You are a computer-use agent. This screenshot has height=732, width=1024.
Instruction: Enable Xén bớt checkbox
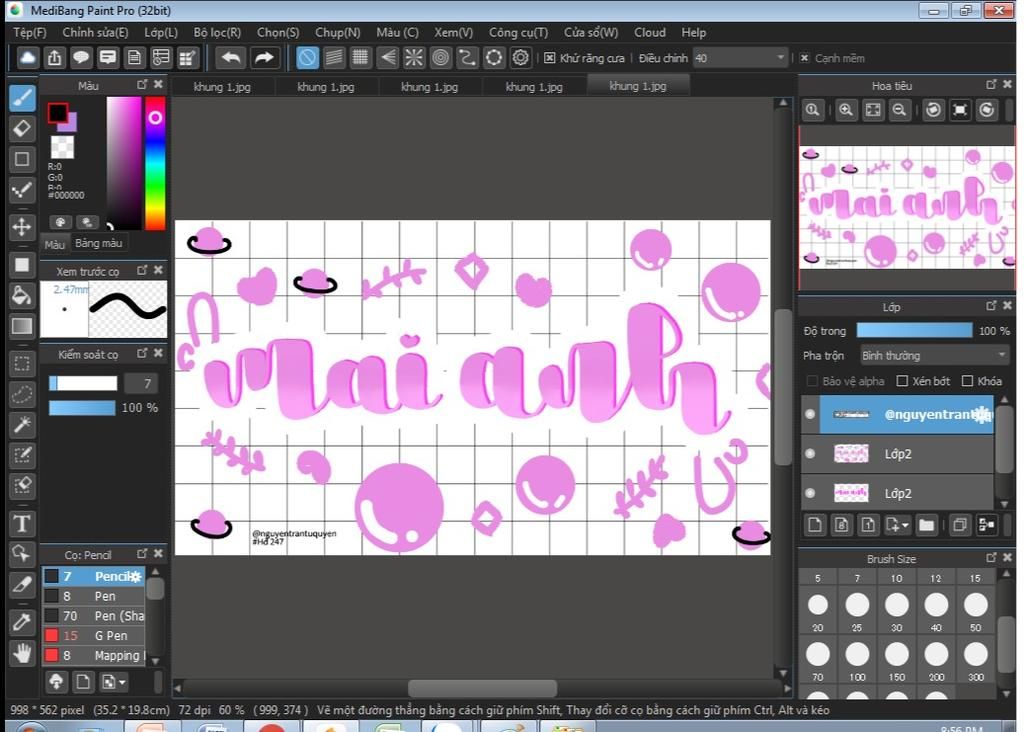click(902, 381)
